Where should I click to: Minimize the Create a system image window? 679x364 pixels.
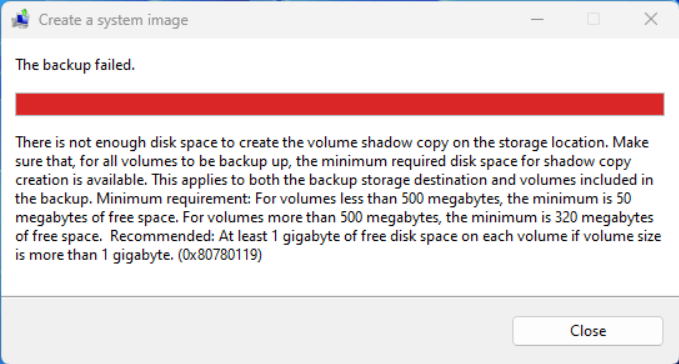point(537,19)
